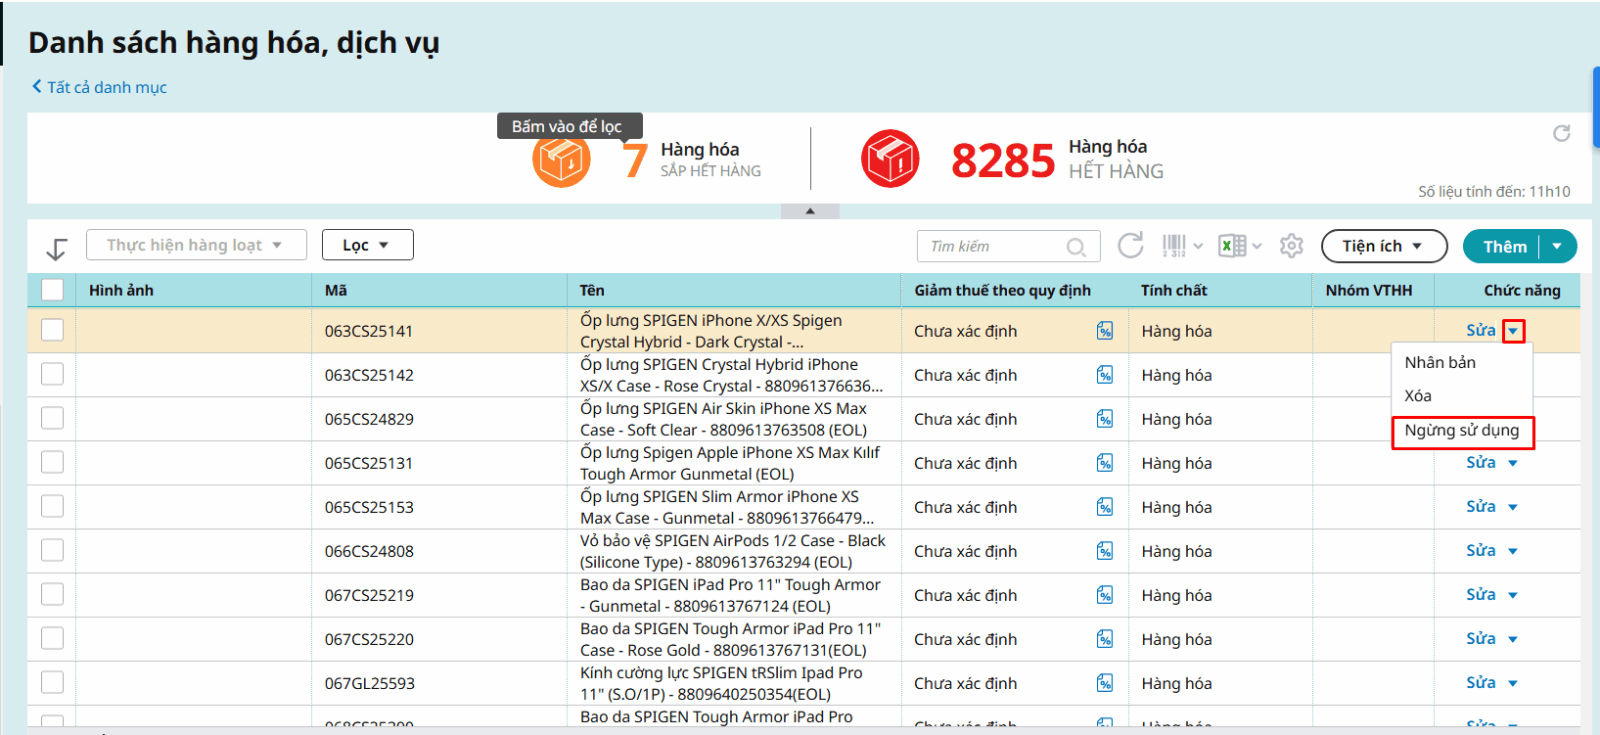Click the "Thêm" button
The image size is (1600, 735).
click(x=1504, y=246)
